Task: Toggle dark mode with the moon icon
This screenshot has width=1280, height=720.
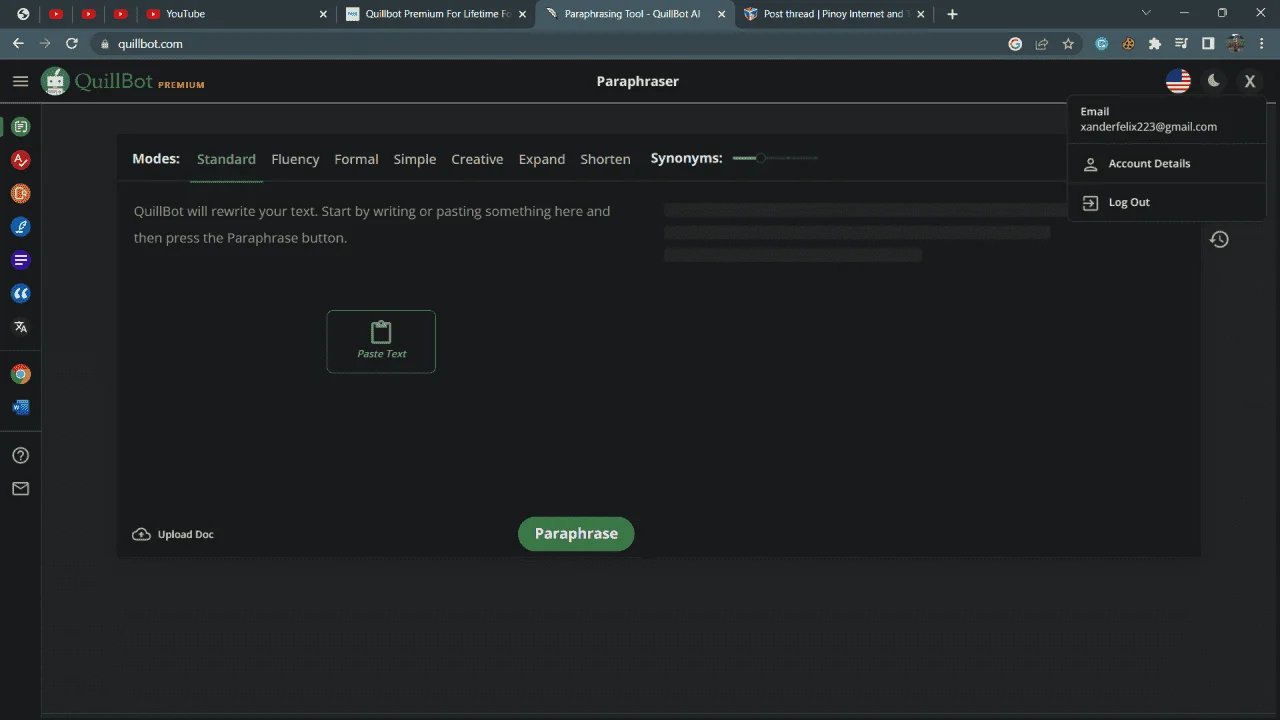Action: click(x=1214, y=81)
